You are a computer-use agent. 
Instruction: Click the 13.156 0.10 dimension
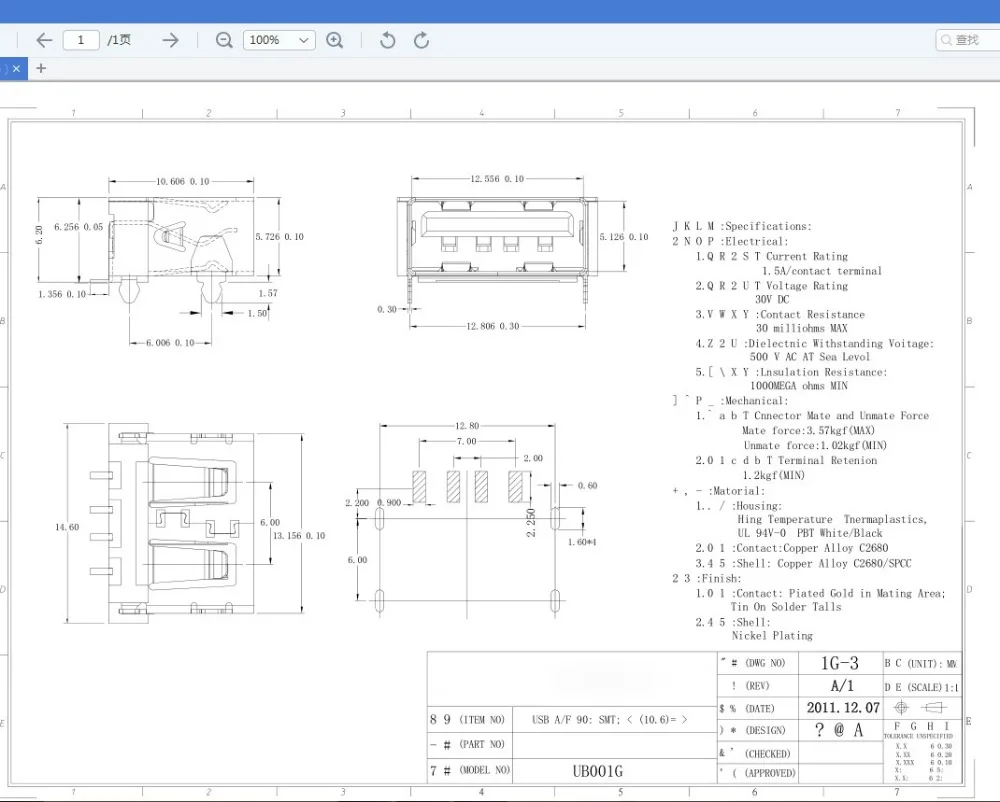coord(299,536)
